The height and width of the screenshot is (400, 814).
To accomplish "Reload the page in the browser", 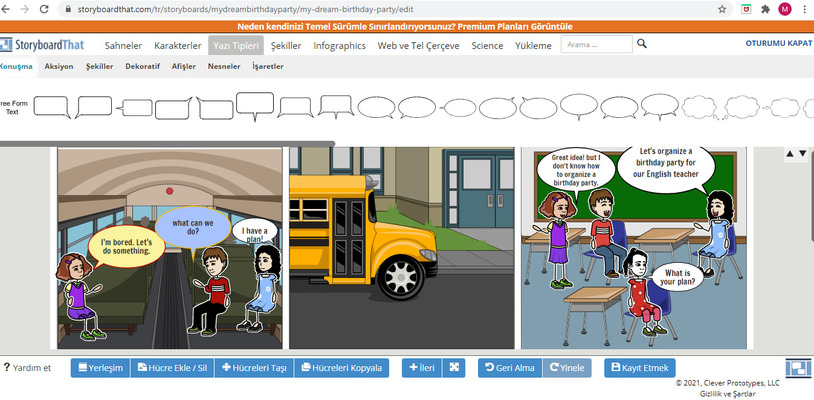I will (x=44, y=9).
